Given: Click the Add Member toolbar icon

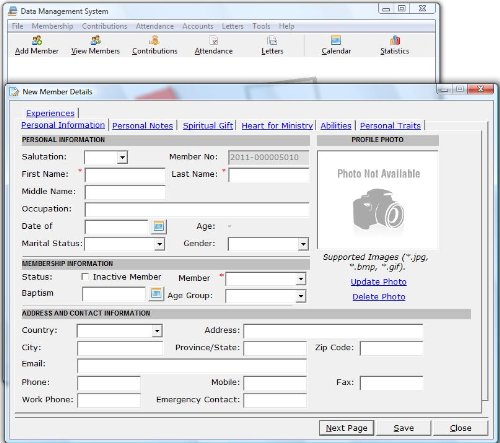Looking at the screenshot, I should tap(37, 40).
